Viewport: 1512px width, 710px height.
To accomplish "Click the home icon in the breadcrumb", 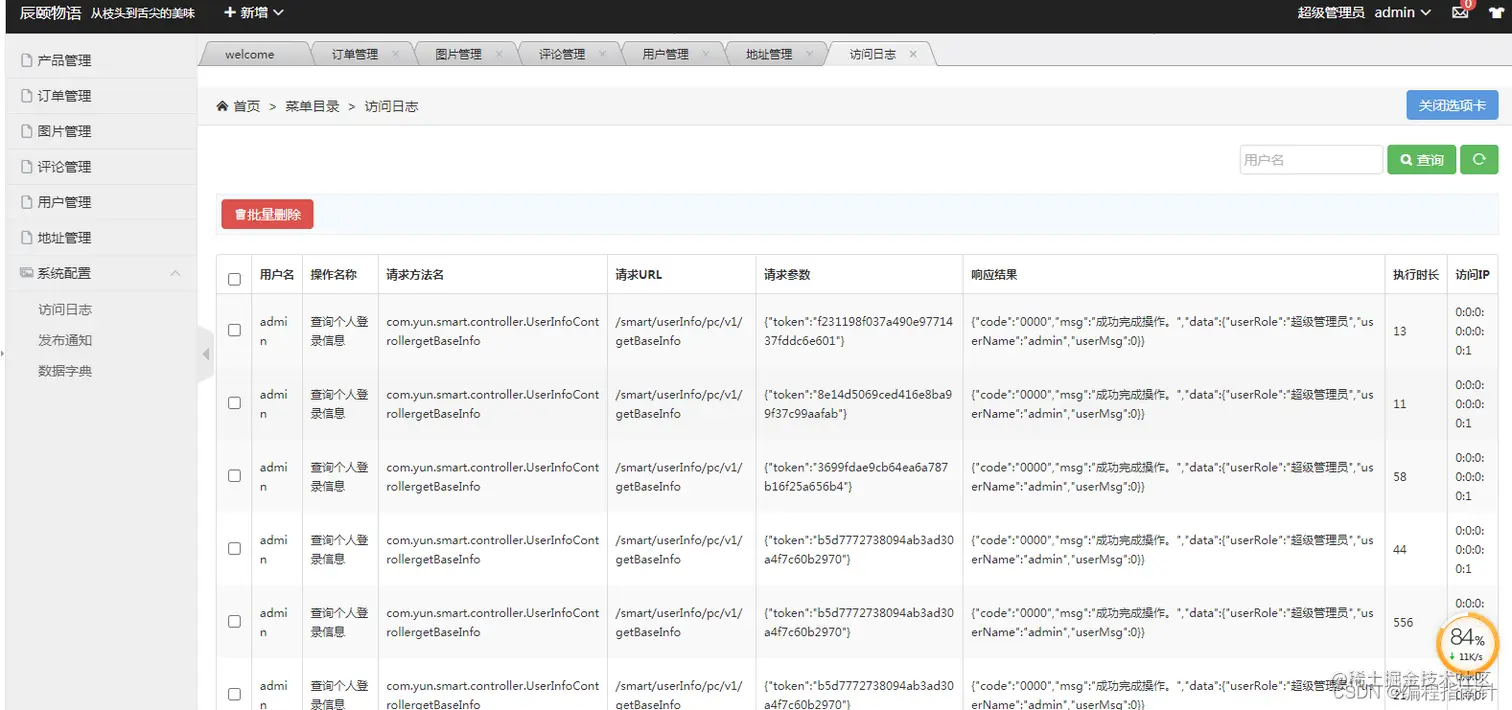I will [x=222, y=106].
